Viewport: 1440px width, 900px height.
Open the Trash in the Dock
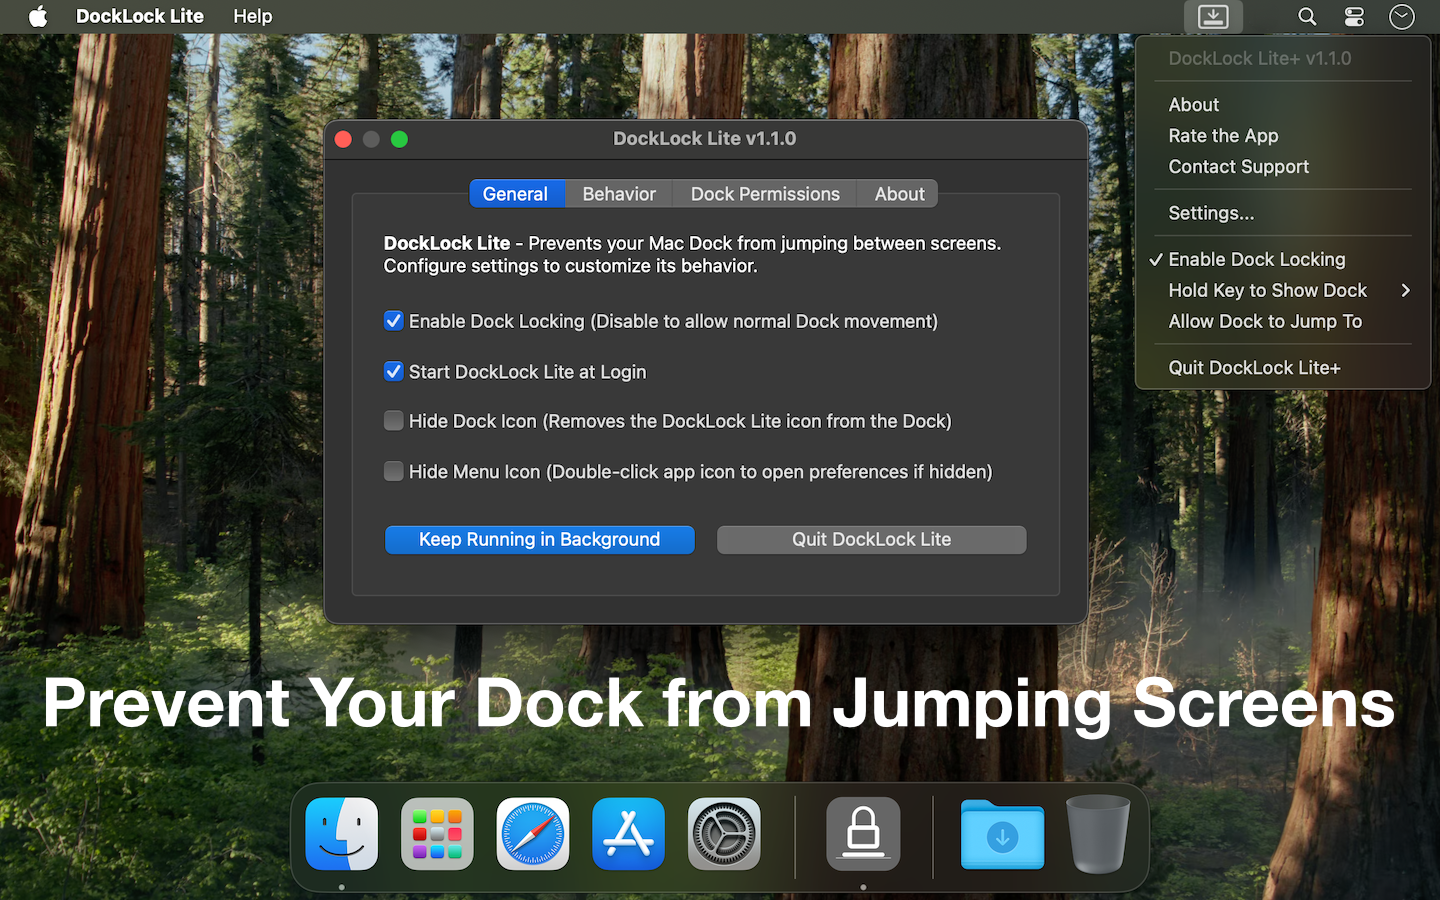point(1098,834)
